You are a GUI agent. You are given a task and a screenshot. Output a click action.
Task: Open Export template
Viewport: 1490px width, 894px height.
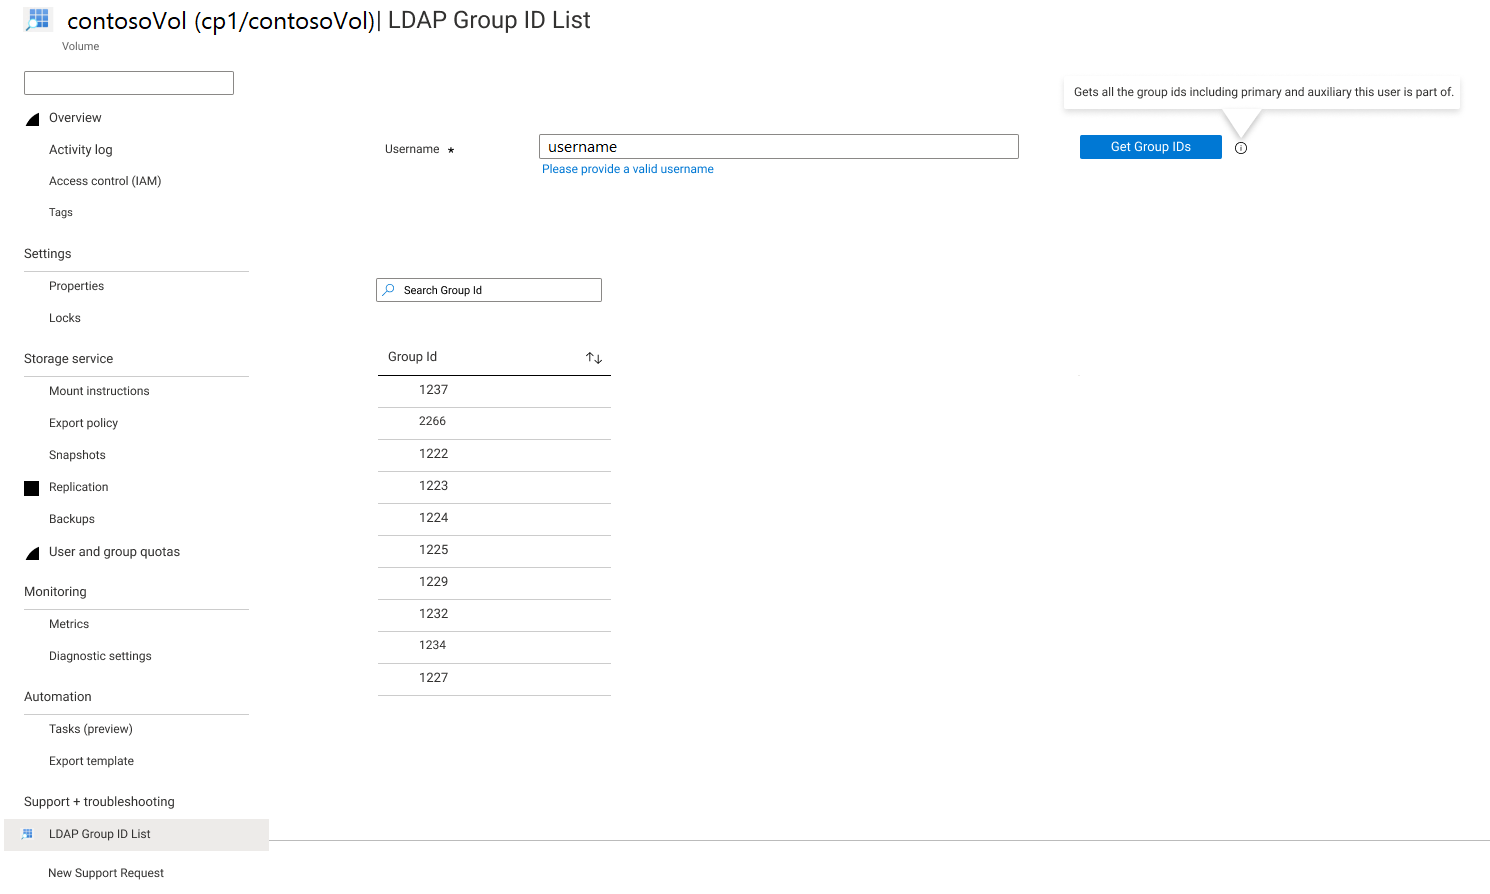coord(91,761)
